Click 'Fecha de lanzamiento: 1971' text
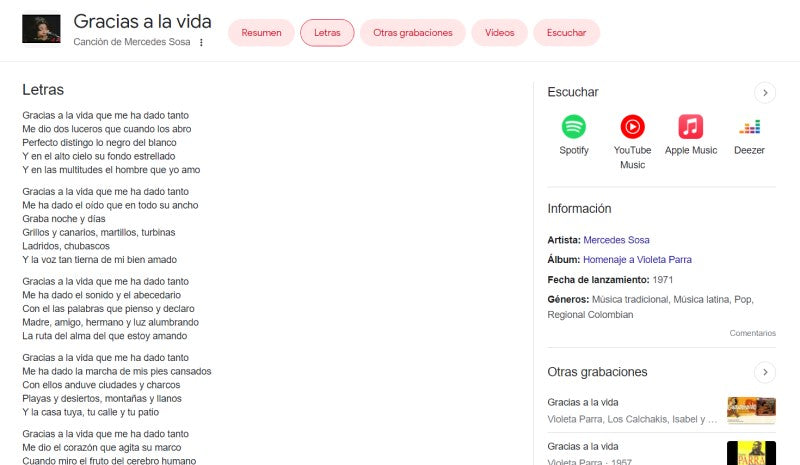Viewport: 800px width, 465px height. (x=610, y=280)
